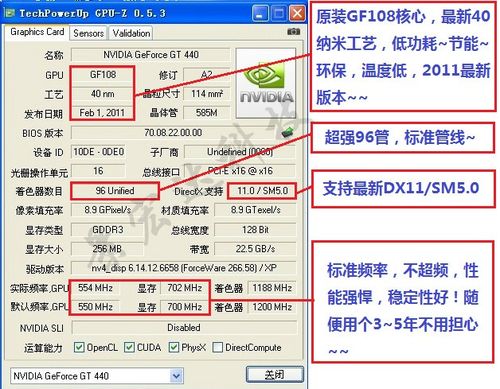
Task: Click the Undefined subvendor field
Action: click(x=240, y=152)
